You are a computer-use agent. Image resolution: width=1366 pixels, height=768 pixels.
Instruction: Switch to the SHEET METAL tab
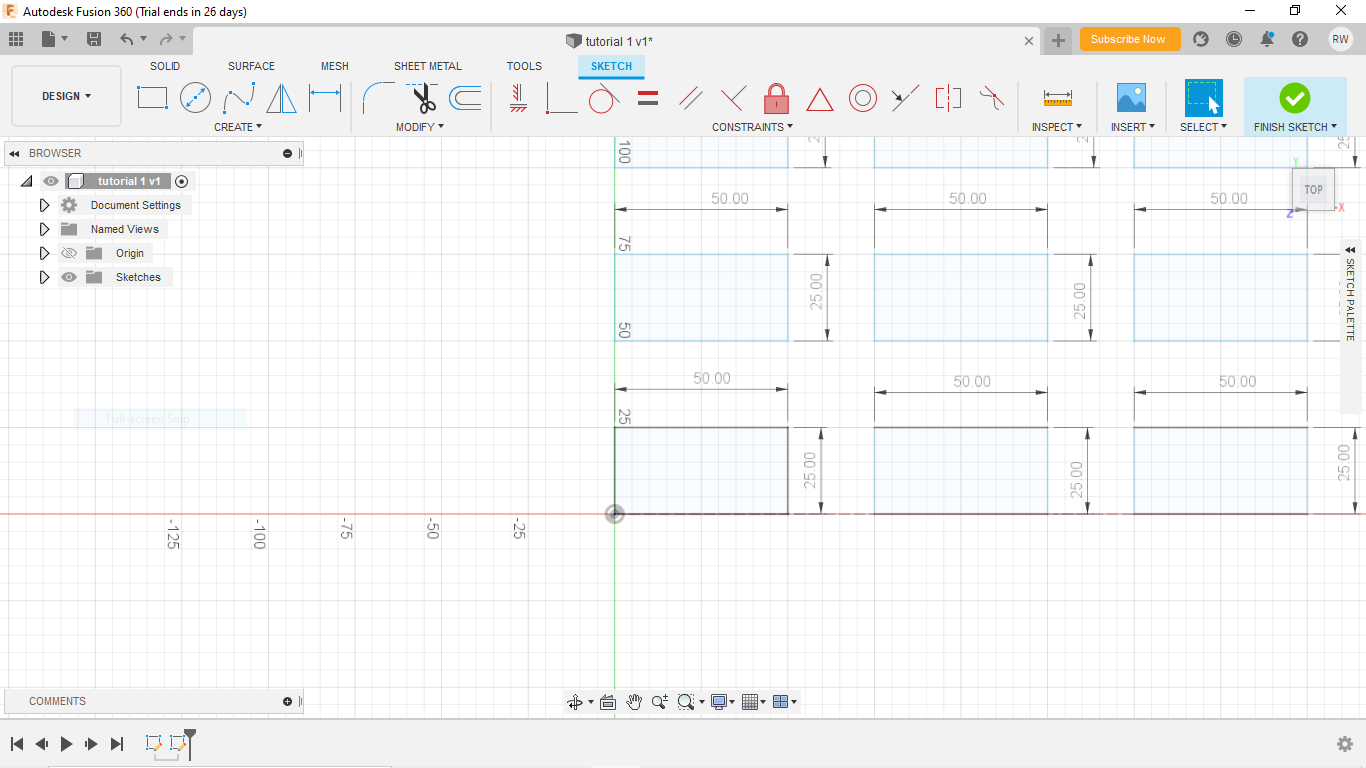point(427,66)
